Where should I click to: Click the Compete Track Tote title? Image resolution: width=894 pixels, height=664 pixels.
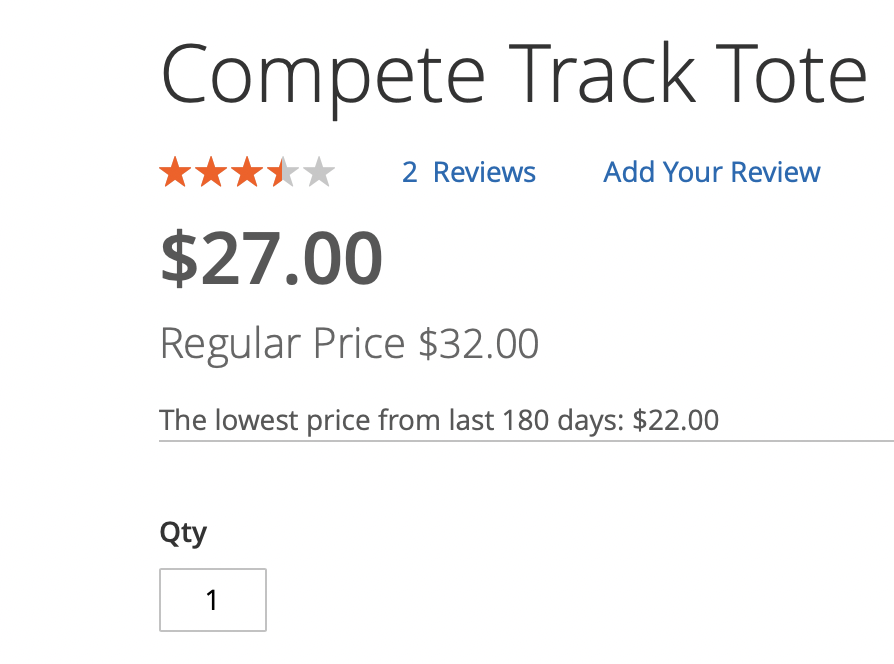[x=513, y=74]
